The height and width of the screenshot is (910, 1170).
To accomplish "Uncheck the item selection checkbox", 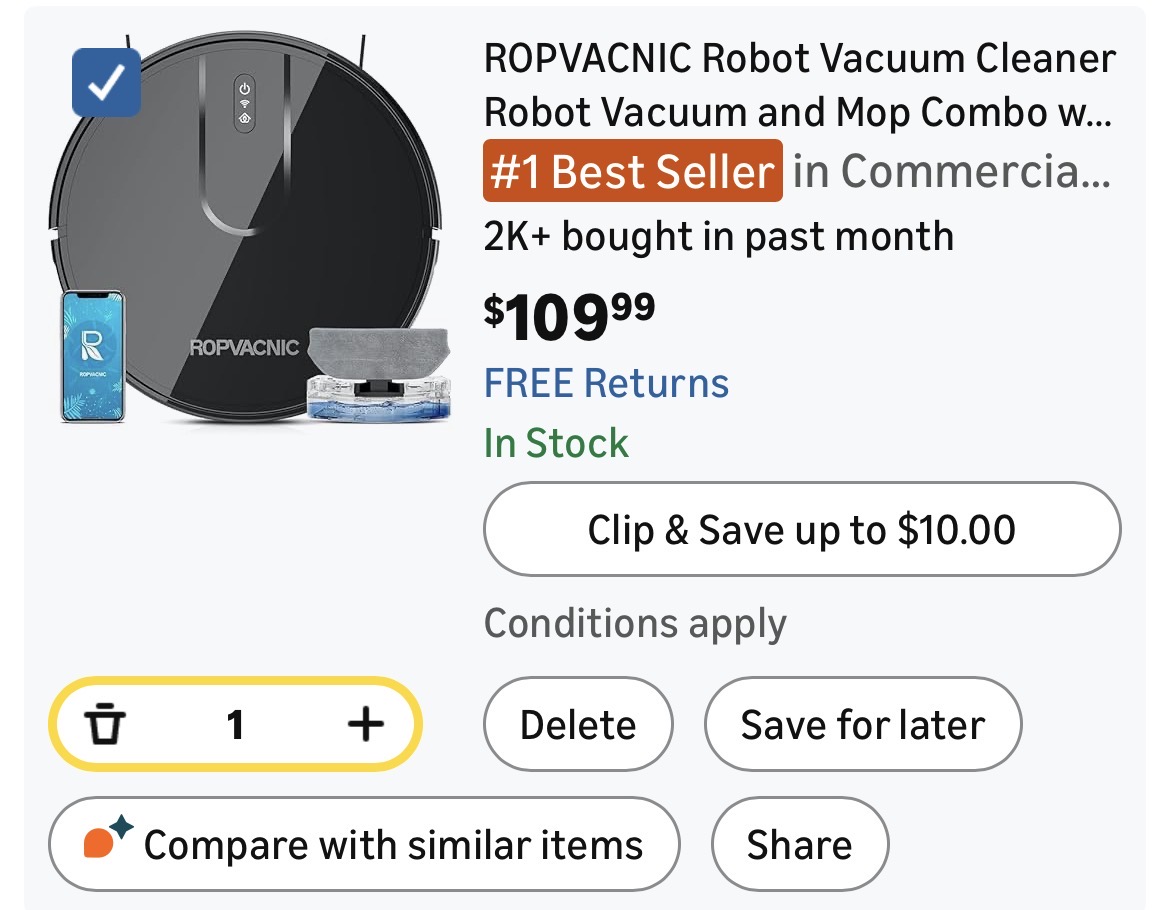I will coord(106,83).
